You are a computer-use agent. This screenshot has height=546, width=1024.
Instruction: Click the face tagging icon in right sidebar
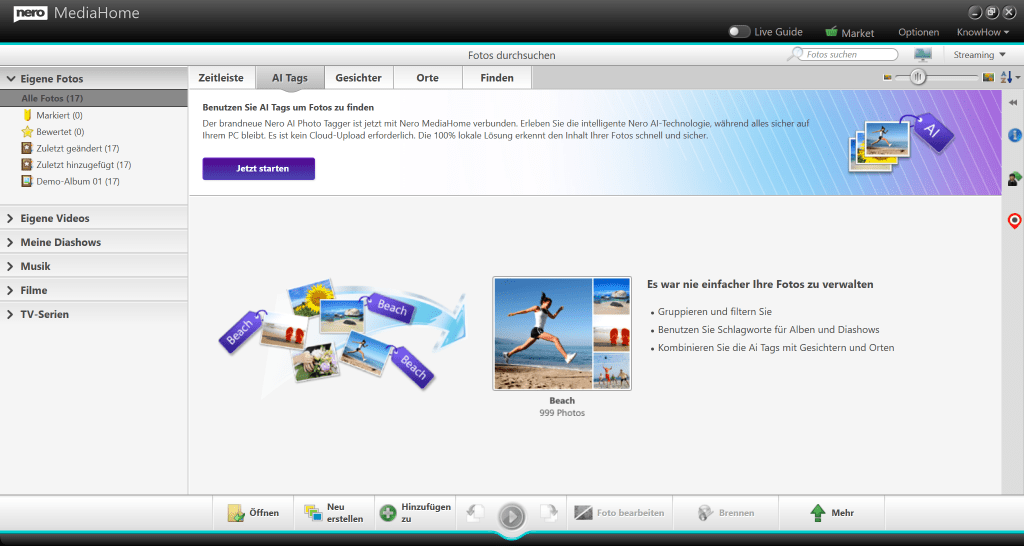tap(1014, 179)
